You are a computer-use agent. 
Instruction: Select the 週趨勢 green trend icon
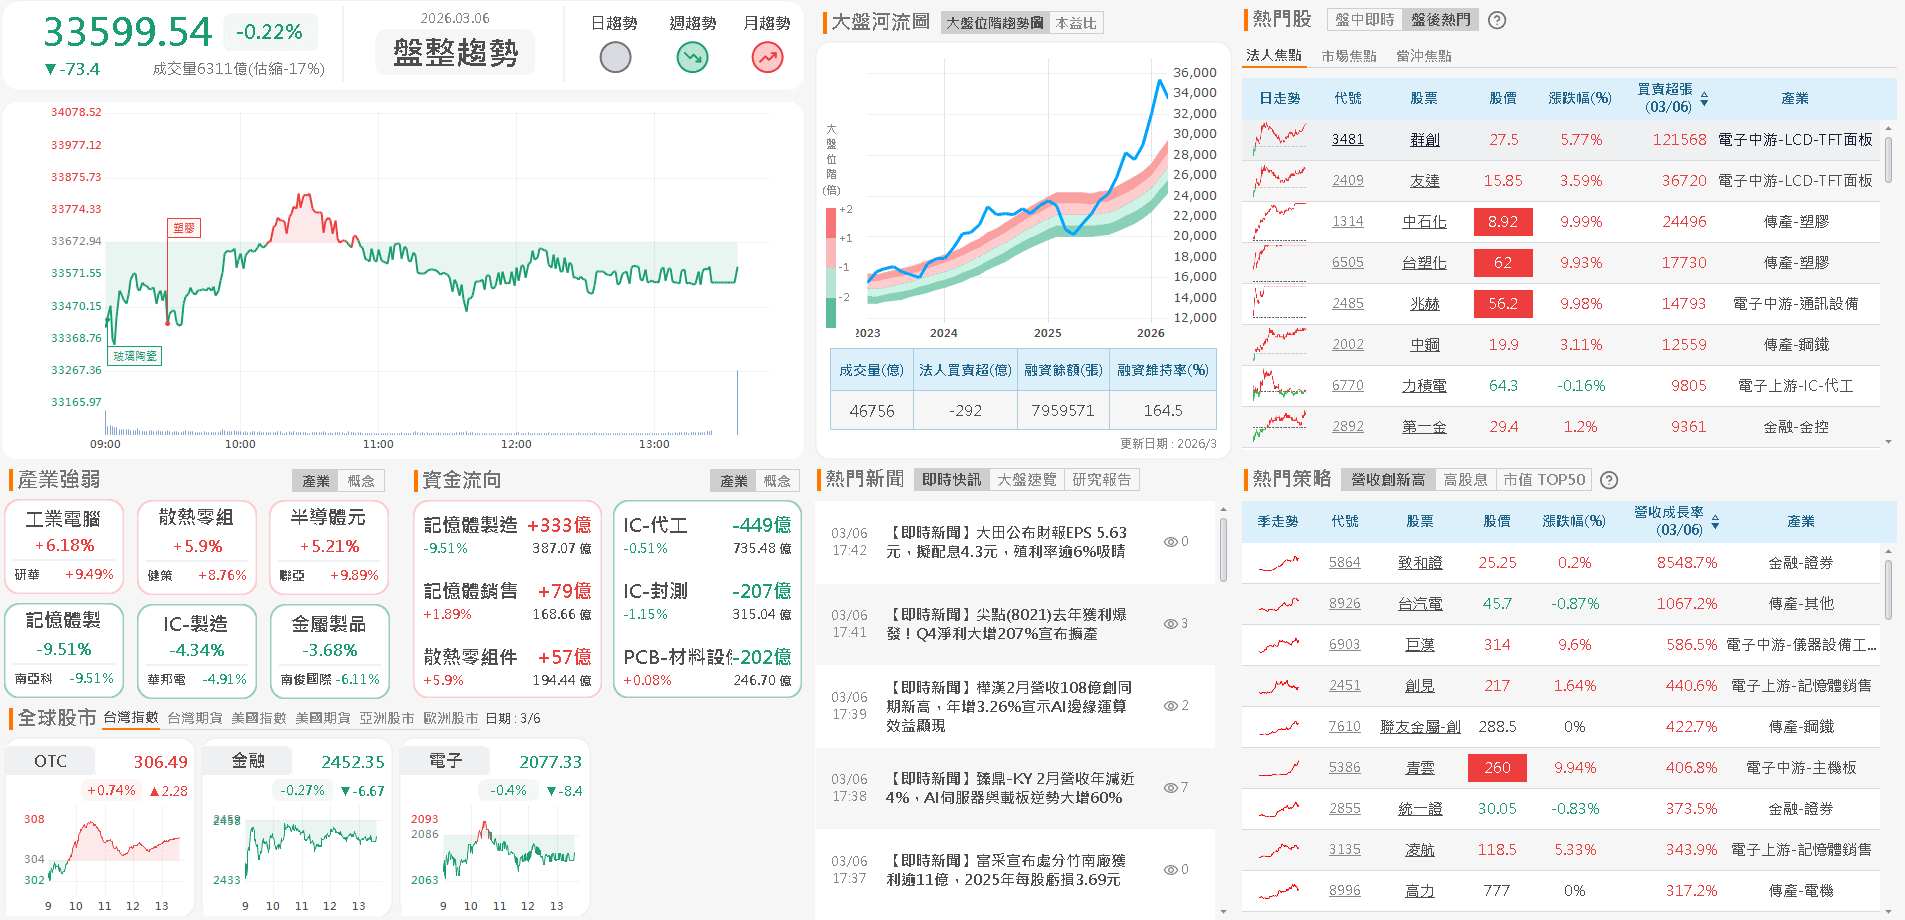tap(692, 58)
